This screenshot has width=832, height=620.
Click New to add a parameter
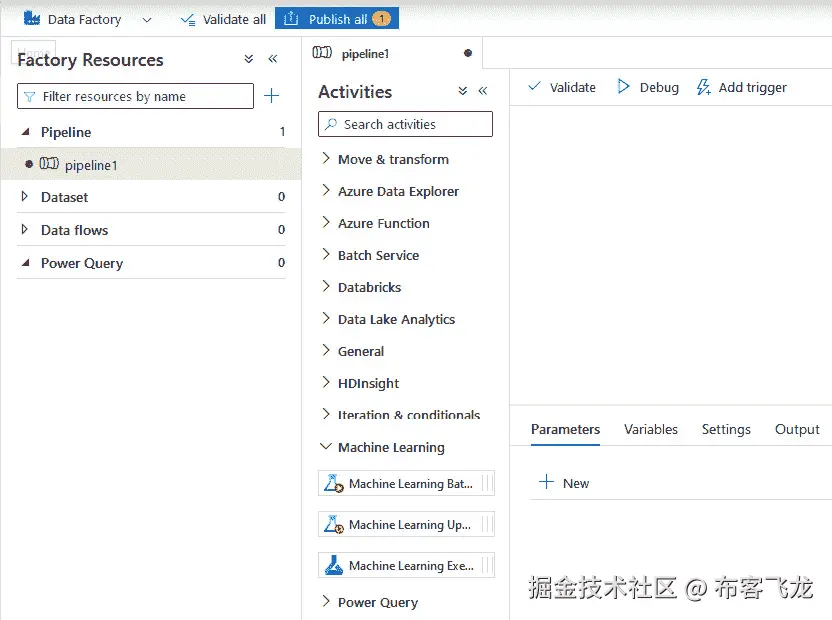(564, 483)
